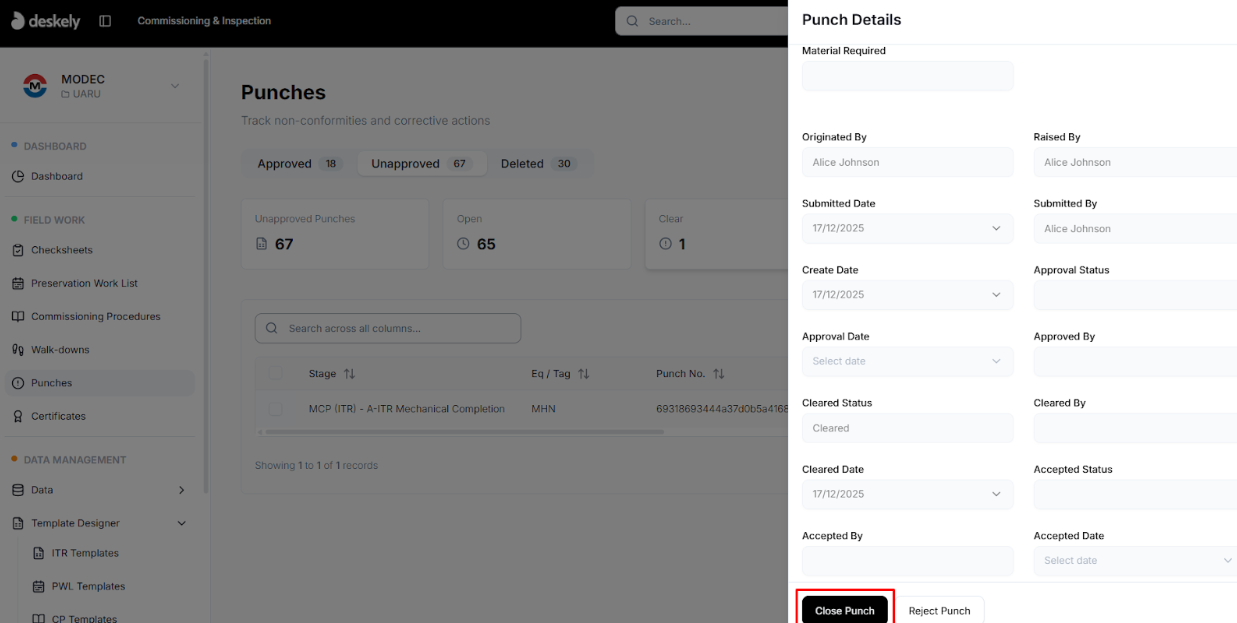Switch to the Deleted tab
This screenshot has height=623, width=1237.
click(x=537, y=164)
